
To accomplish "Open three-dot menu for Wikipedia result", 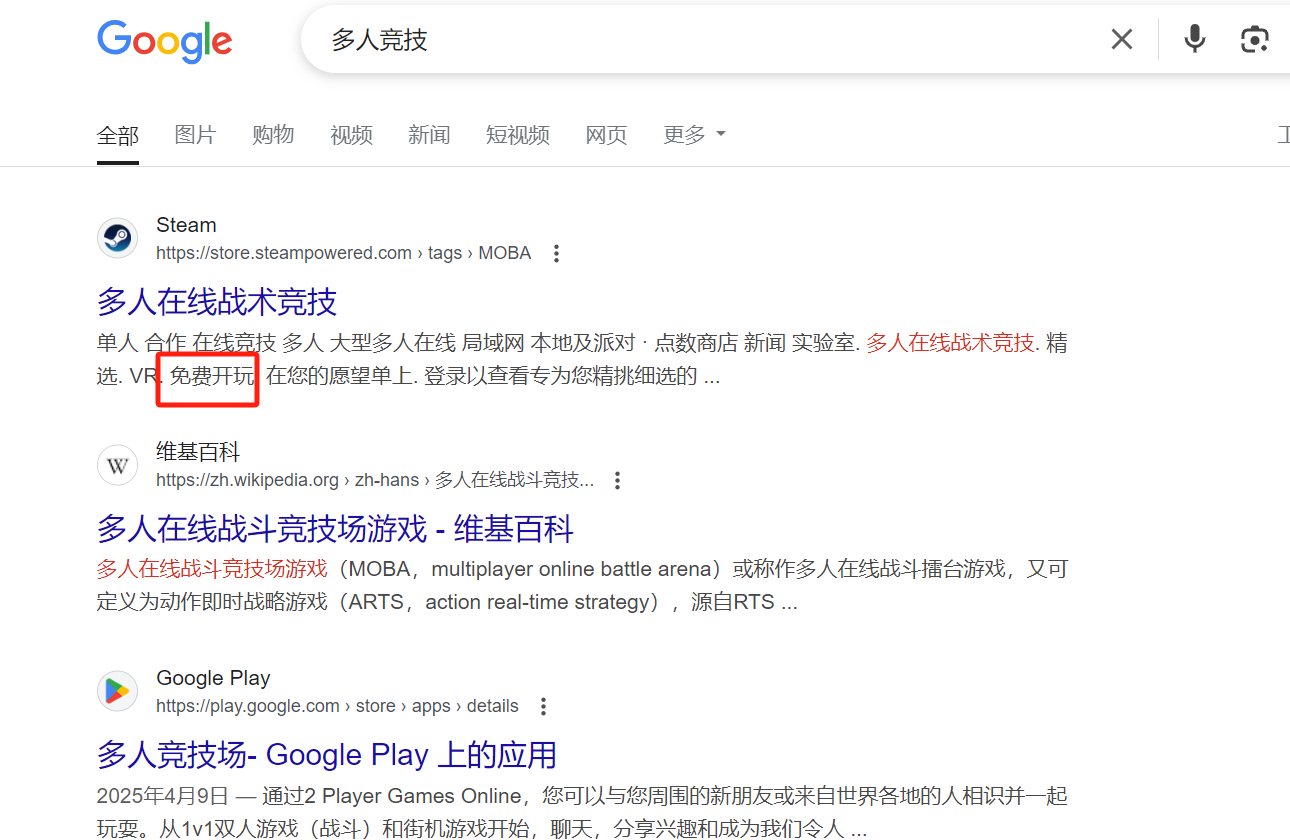I will [x=618, y=480].
